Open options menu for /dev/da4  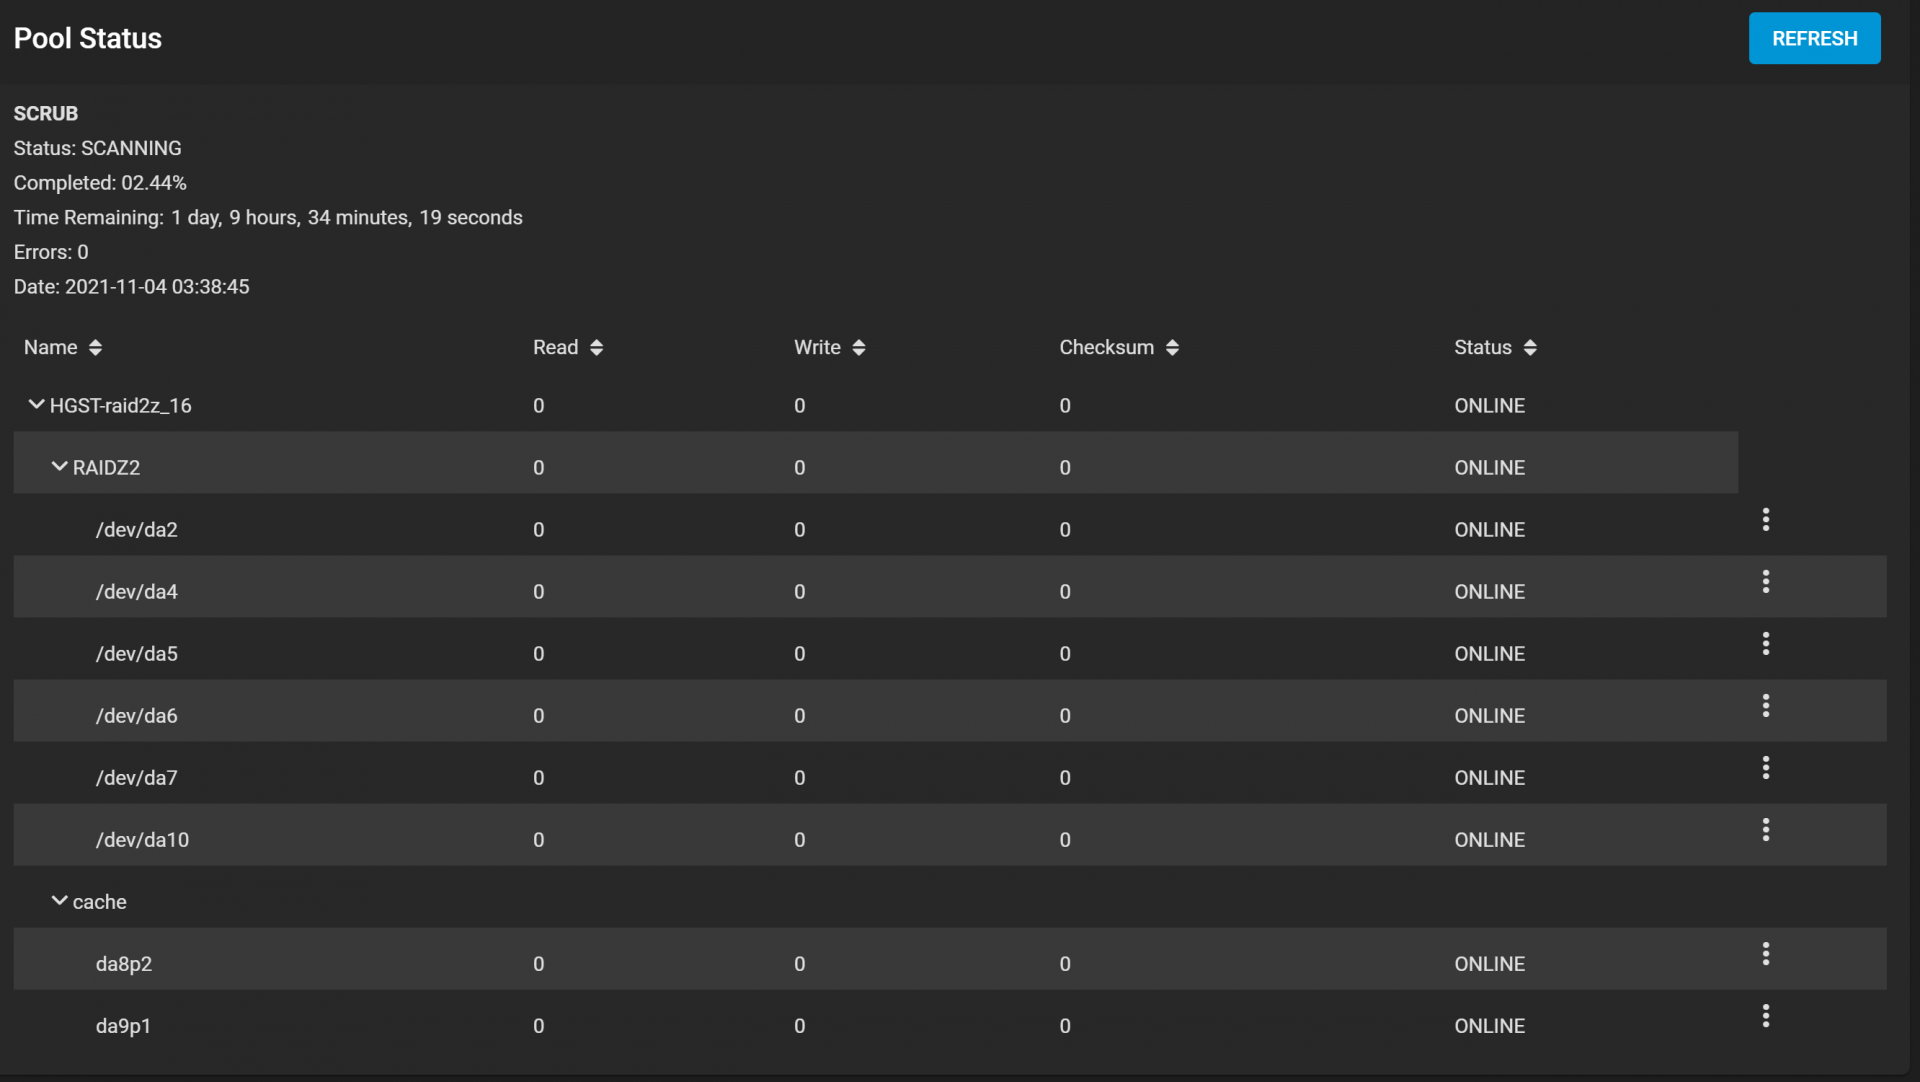(1766, 582)
